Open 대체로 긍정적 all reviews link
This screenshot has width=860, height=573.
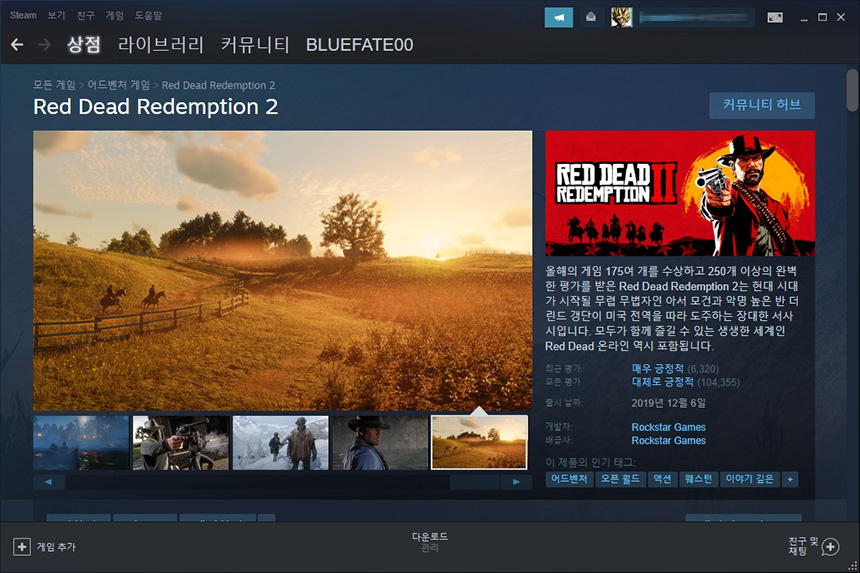point(663,382)
